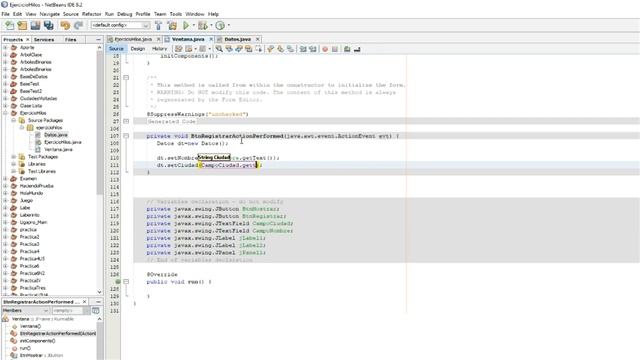Click the Save All toolbar icon

point(49,25)
